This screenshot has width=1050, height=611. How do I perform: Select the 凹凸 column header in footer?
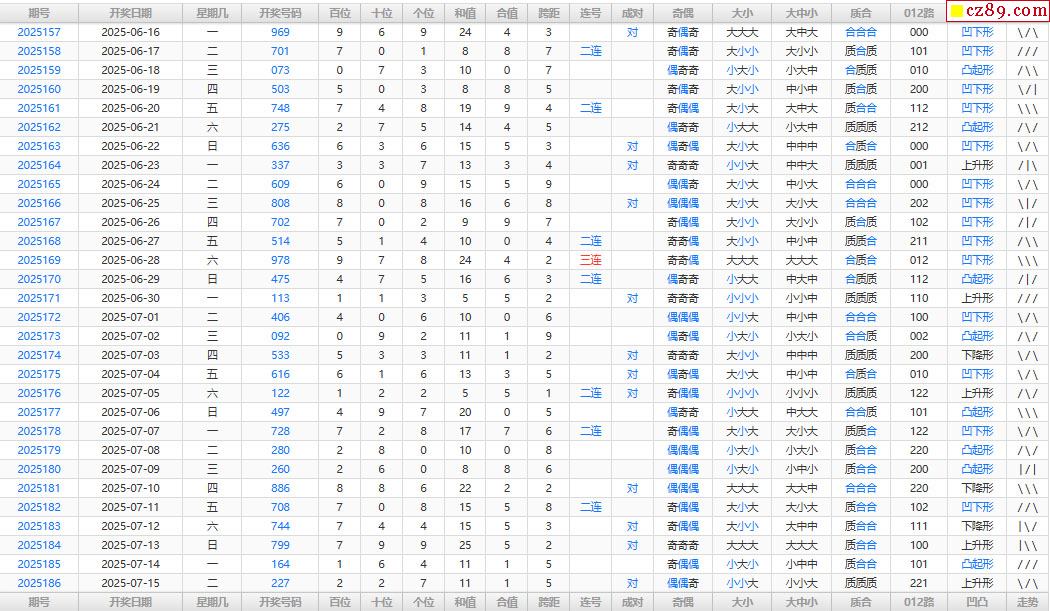coord(977,602)
